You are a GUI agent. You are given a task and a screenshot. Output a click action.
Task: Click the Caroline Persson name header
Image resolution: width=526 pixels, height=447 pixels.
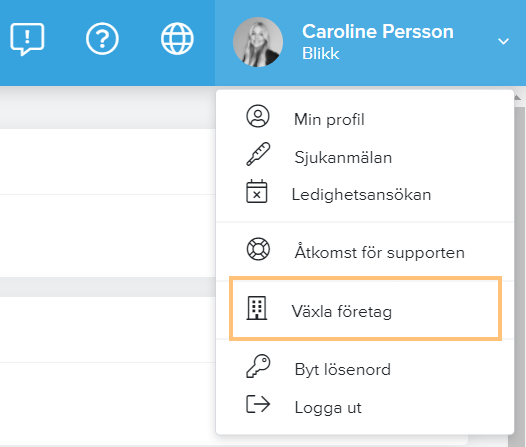[378, 32]
